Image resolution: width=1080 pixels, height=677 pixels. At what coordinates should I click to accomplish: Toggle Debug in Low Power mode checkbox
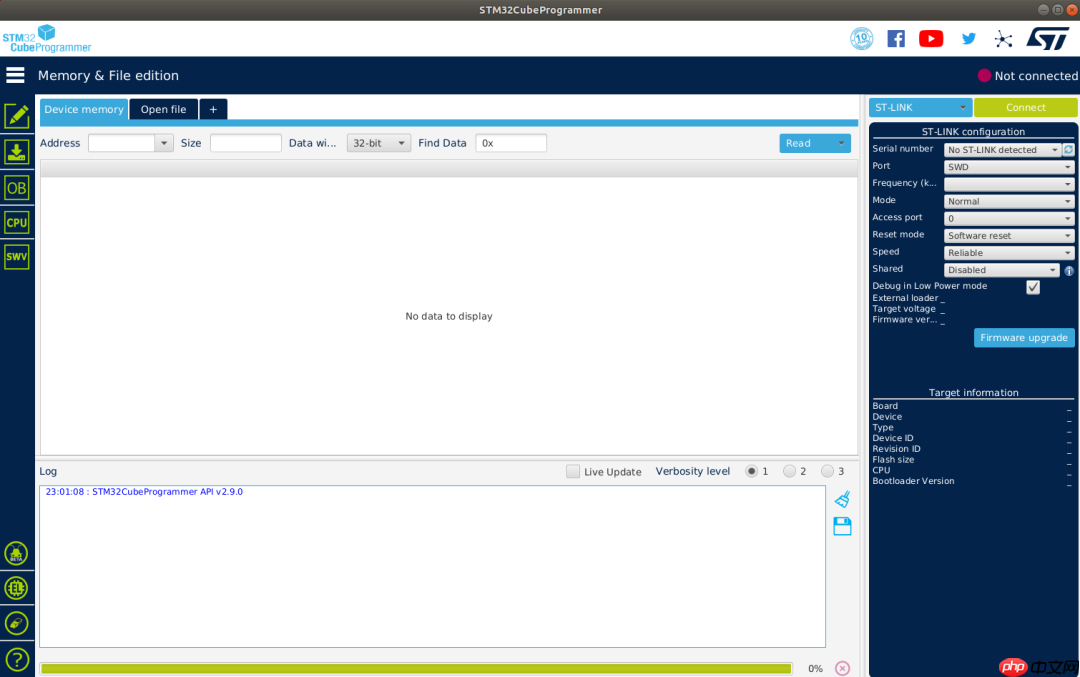tap(1032, 287)
